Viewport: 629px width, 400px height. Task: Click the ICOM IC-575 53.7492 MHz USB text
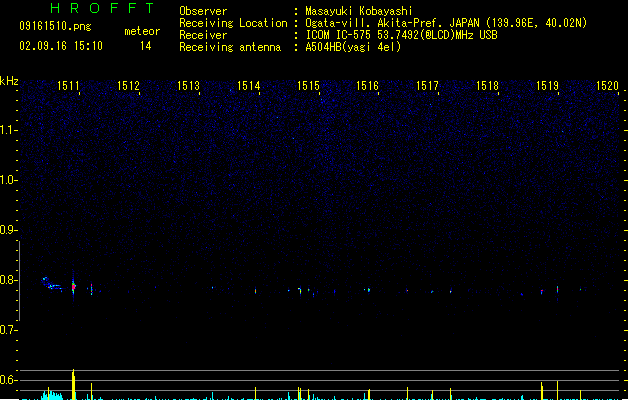click(x=402, y=35)
